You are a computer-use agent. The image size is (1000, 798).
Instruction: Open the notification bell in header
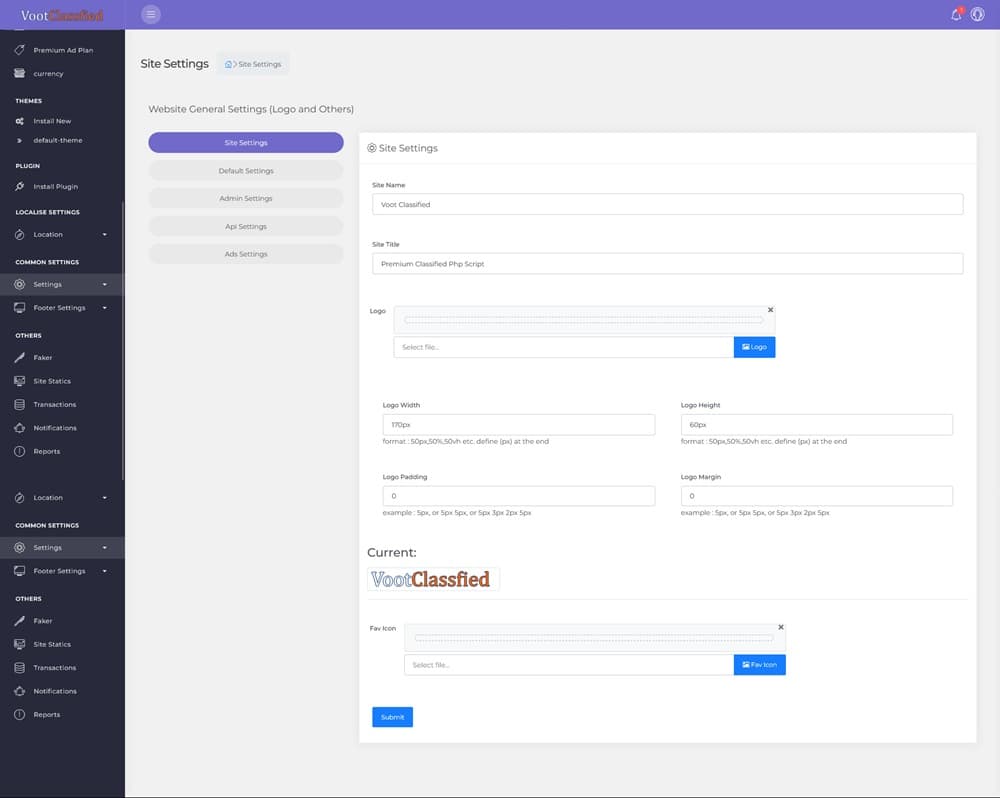point(956,14)
